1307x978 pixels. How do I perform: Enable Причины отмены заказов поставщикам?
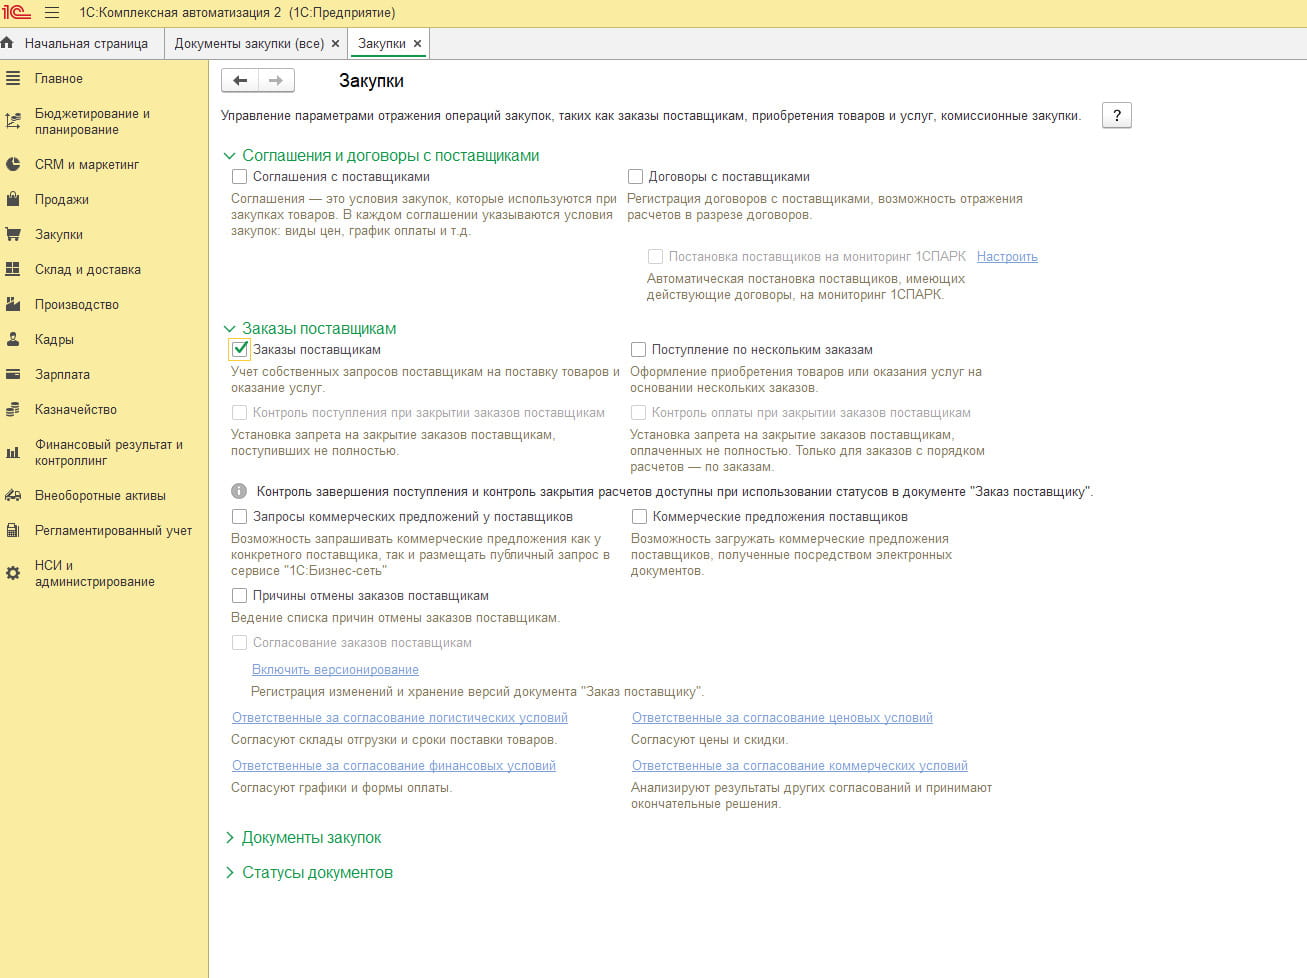(x=239, y=595)
